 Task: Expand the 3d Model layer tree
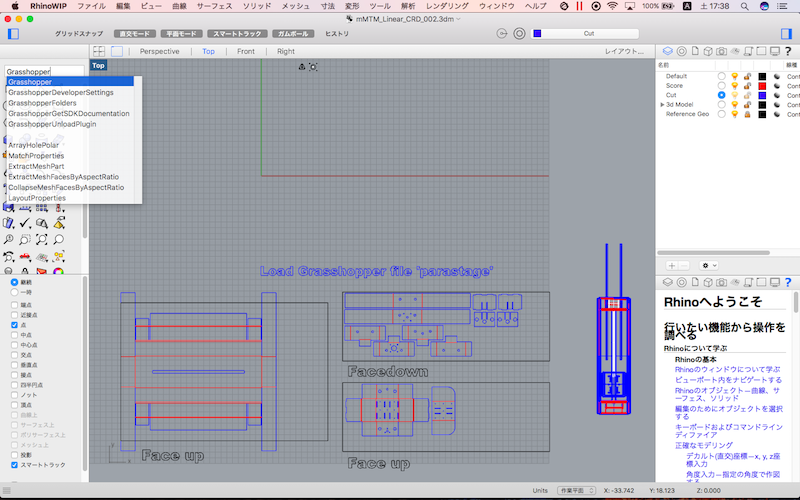662,105
